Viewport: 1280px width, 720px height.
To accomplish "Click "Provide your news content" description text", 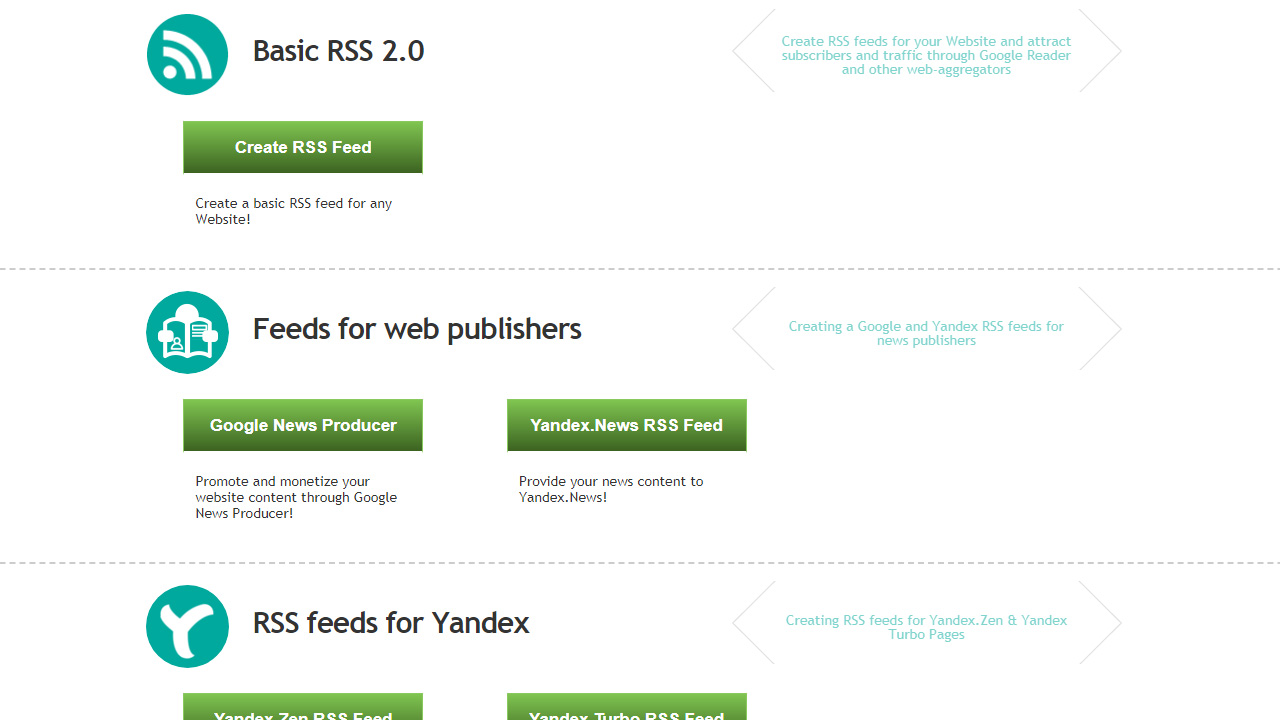I will tap(611, 489).
